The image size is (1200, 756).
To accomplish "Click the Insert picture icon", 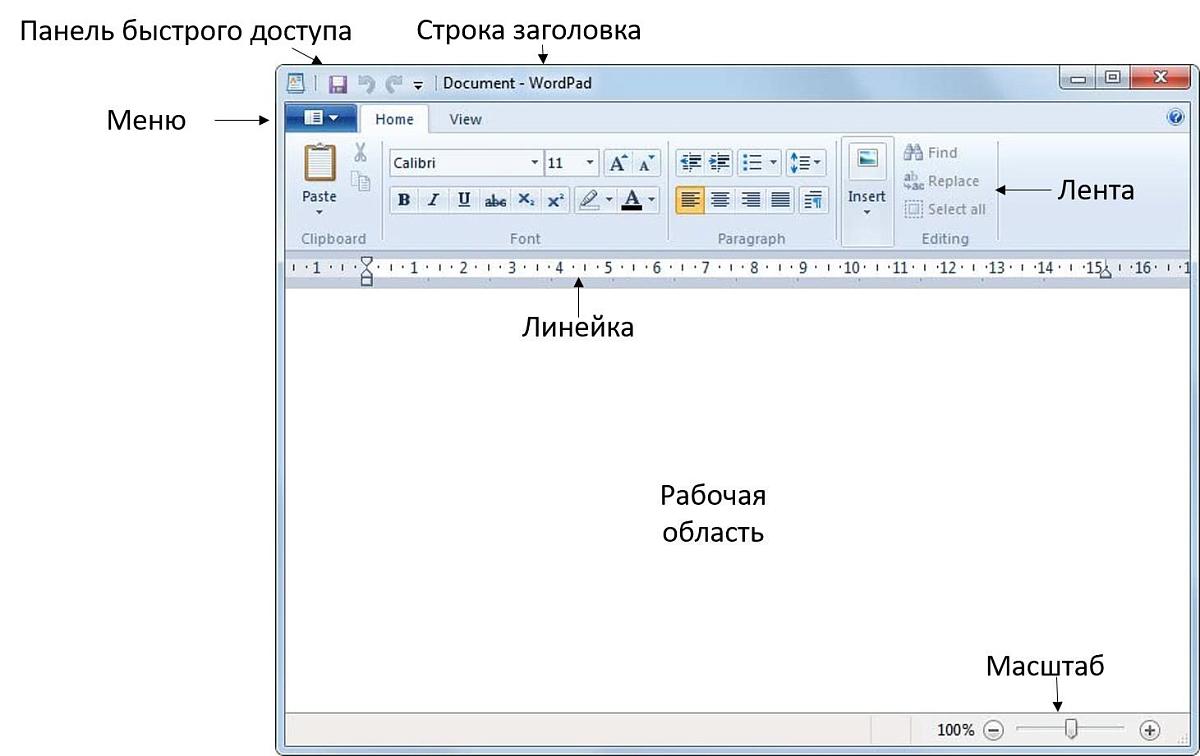I will (867, 160).
